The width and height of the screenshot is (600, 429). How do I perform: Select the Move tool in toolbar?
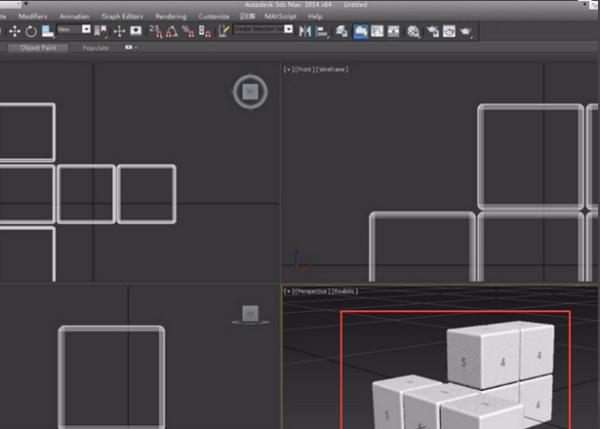pos(15,31)
